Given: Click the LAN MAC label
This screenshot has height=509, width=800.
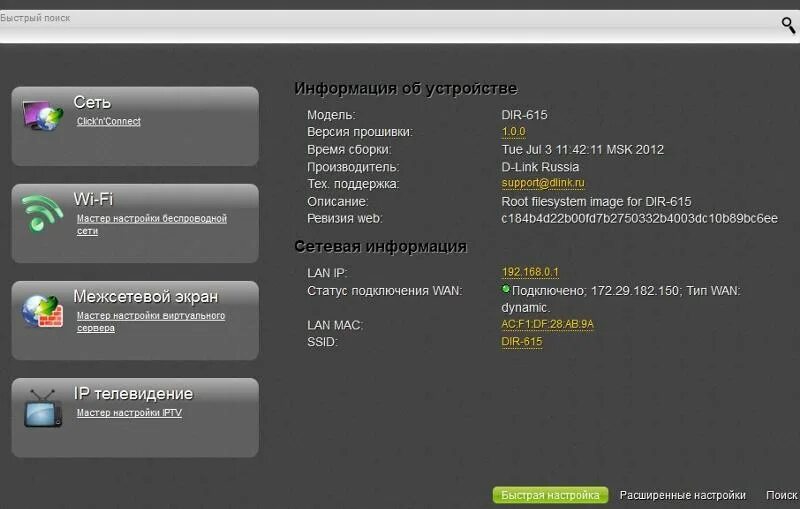Looking at the screenshot, I should (335, 325).
